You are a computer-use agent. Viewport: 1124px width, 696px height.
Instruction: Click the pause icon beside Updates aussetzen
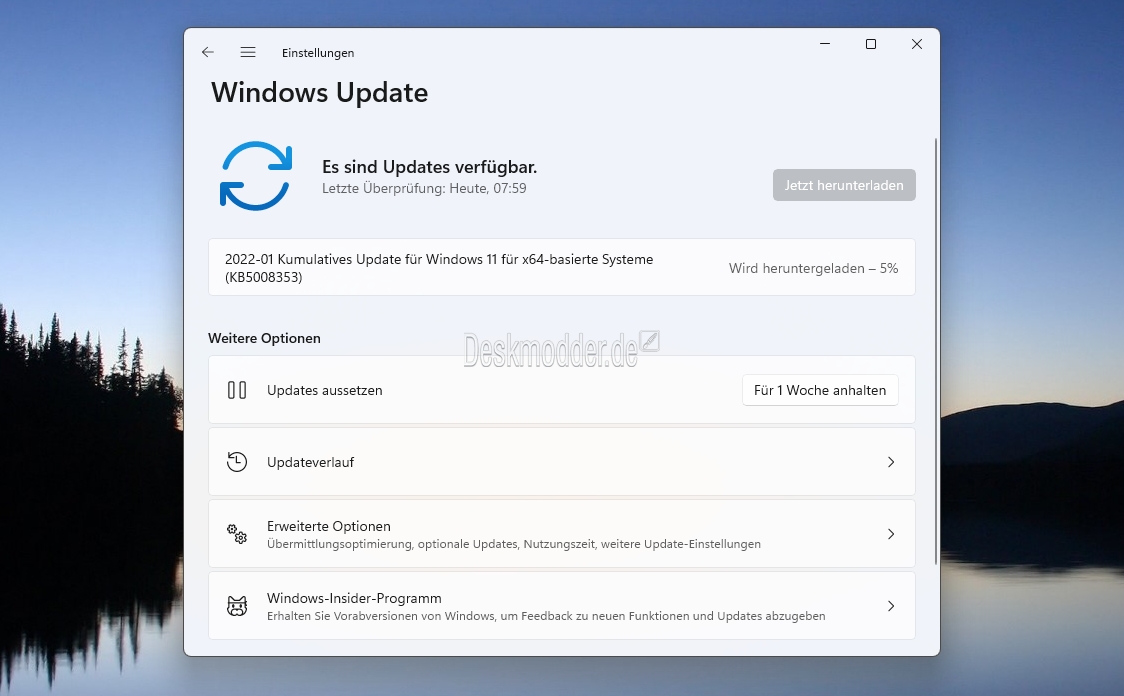pyautogui.click(x=237, y=390)
